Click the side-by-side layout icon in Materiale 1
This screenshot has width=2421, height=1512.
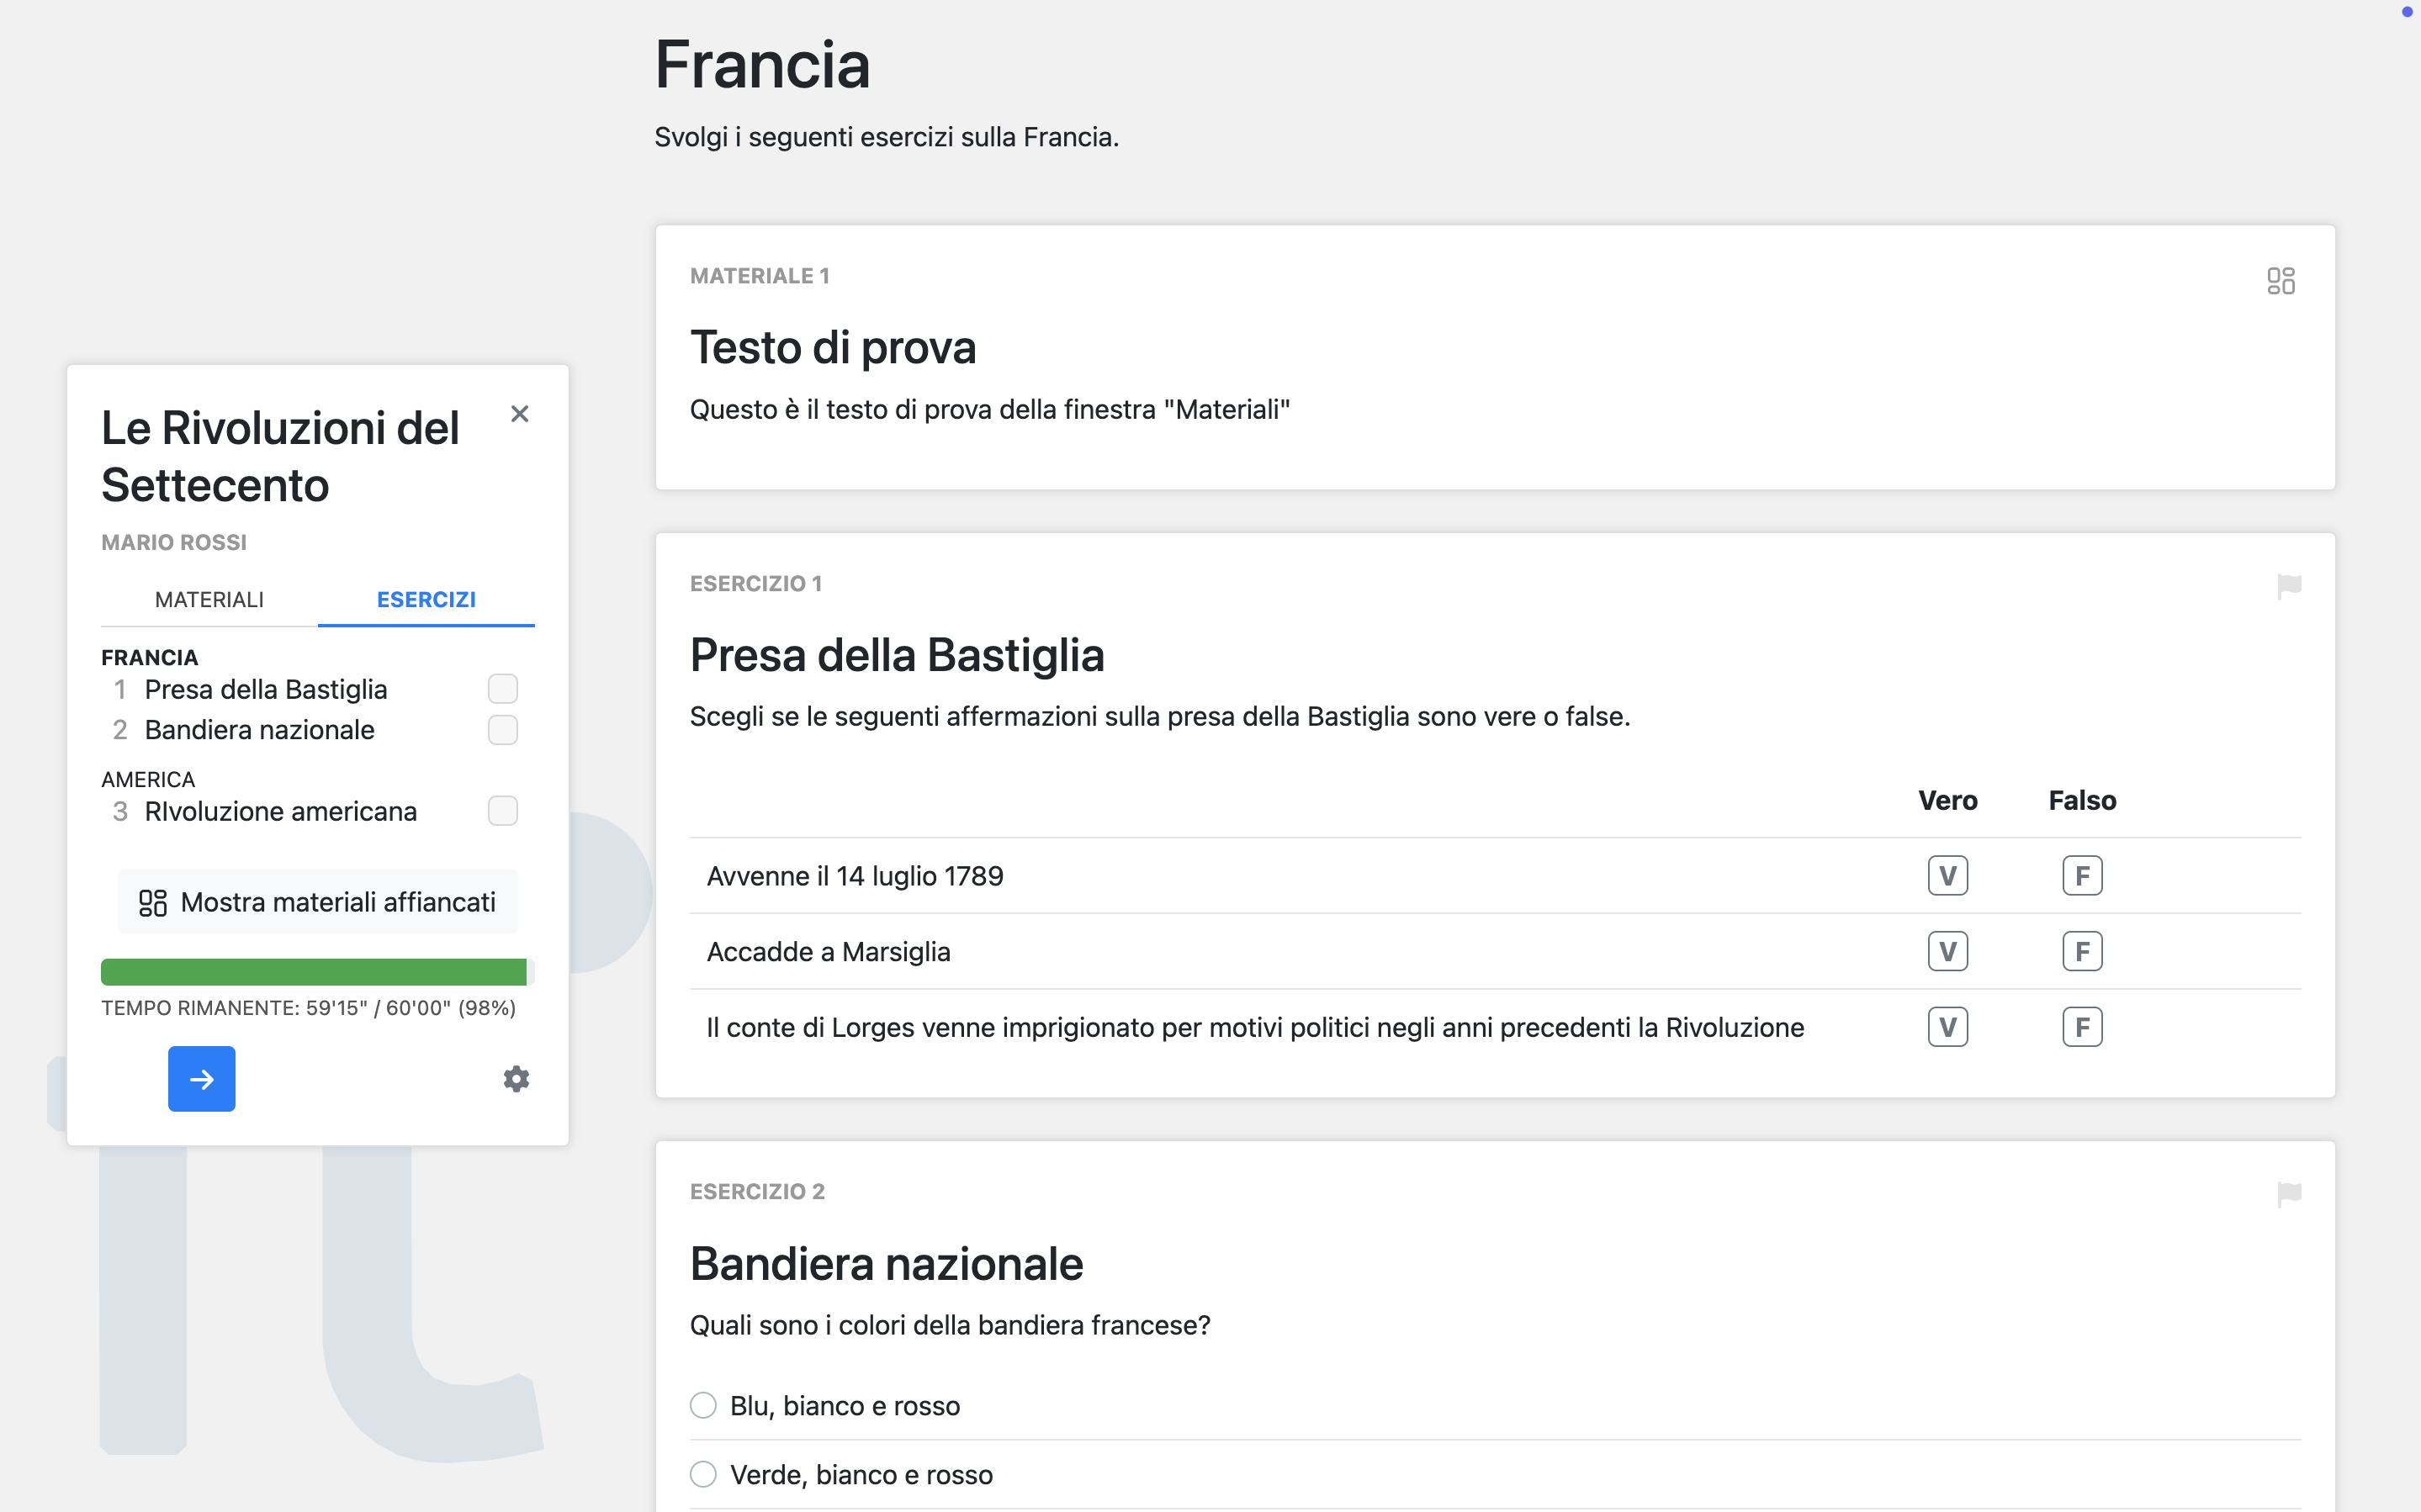pyautogui.click(x=2280, y=281)
